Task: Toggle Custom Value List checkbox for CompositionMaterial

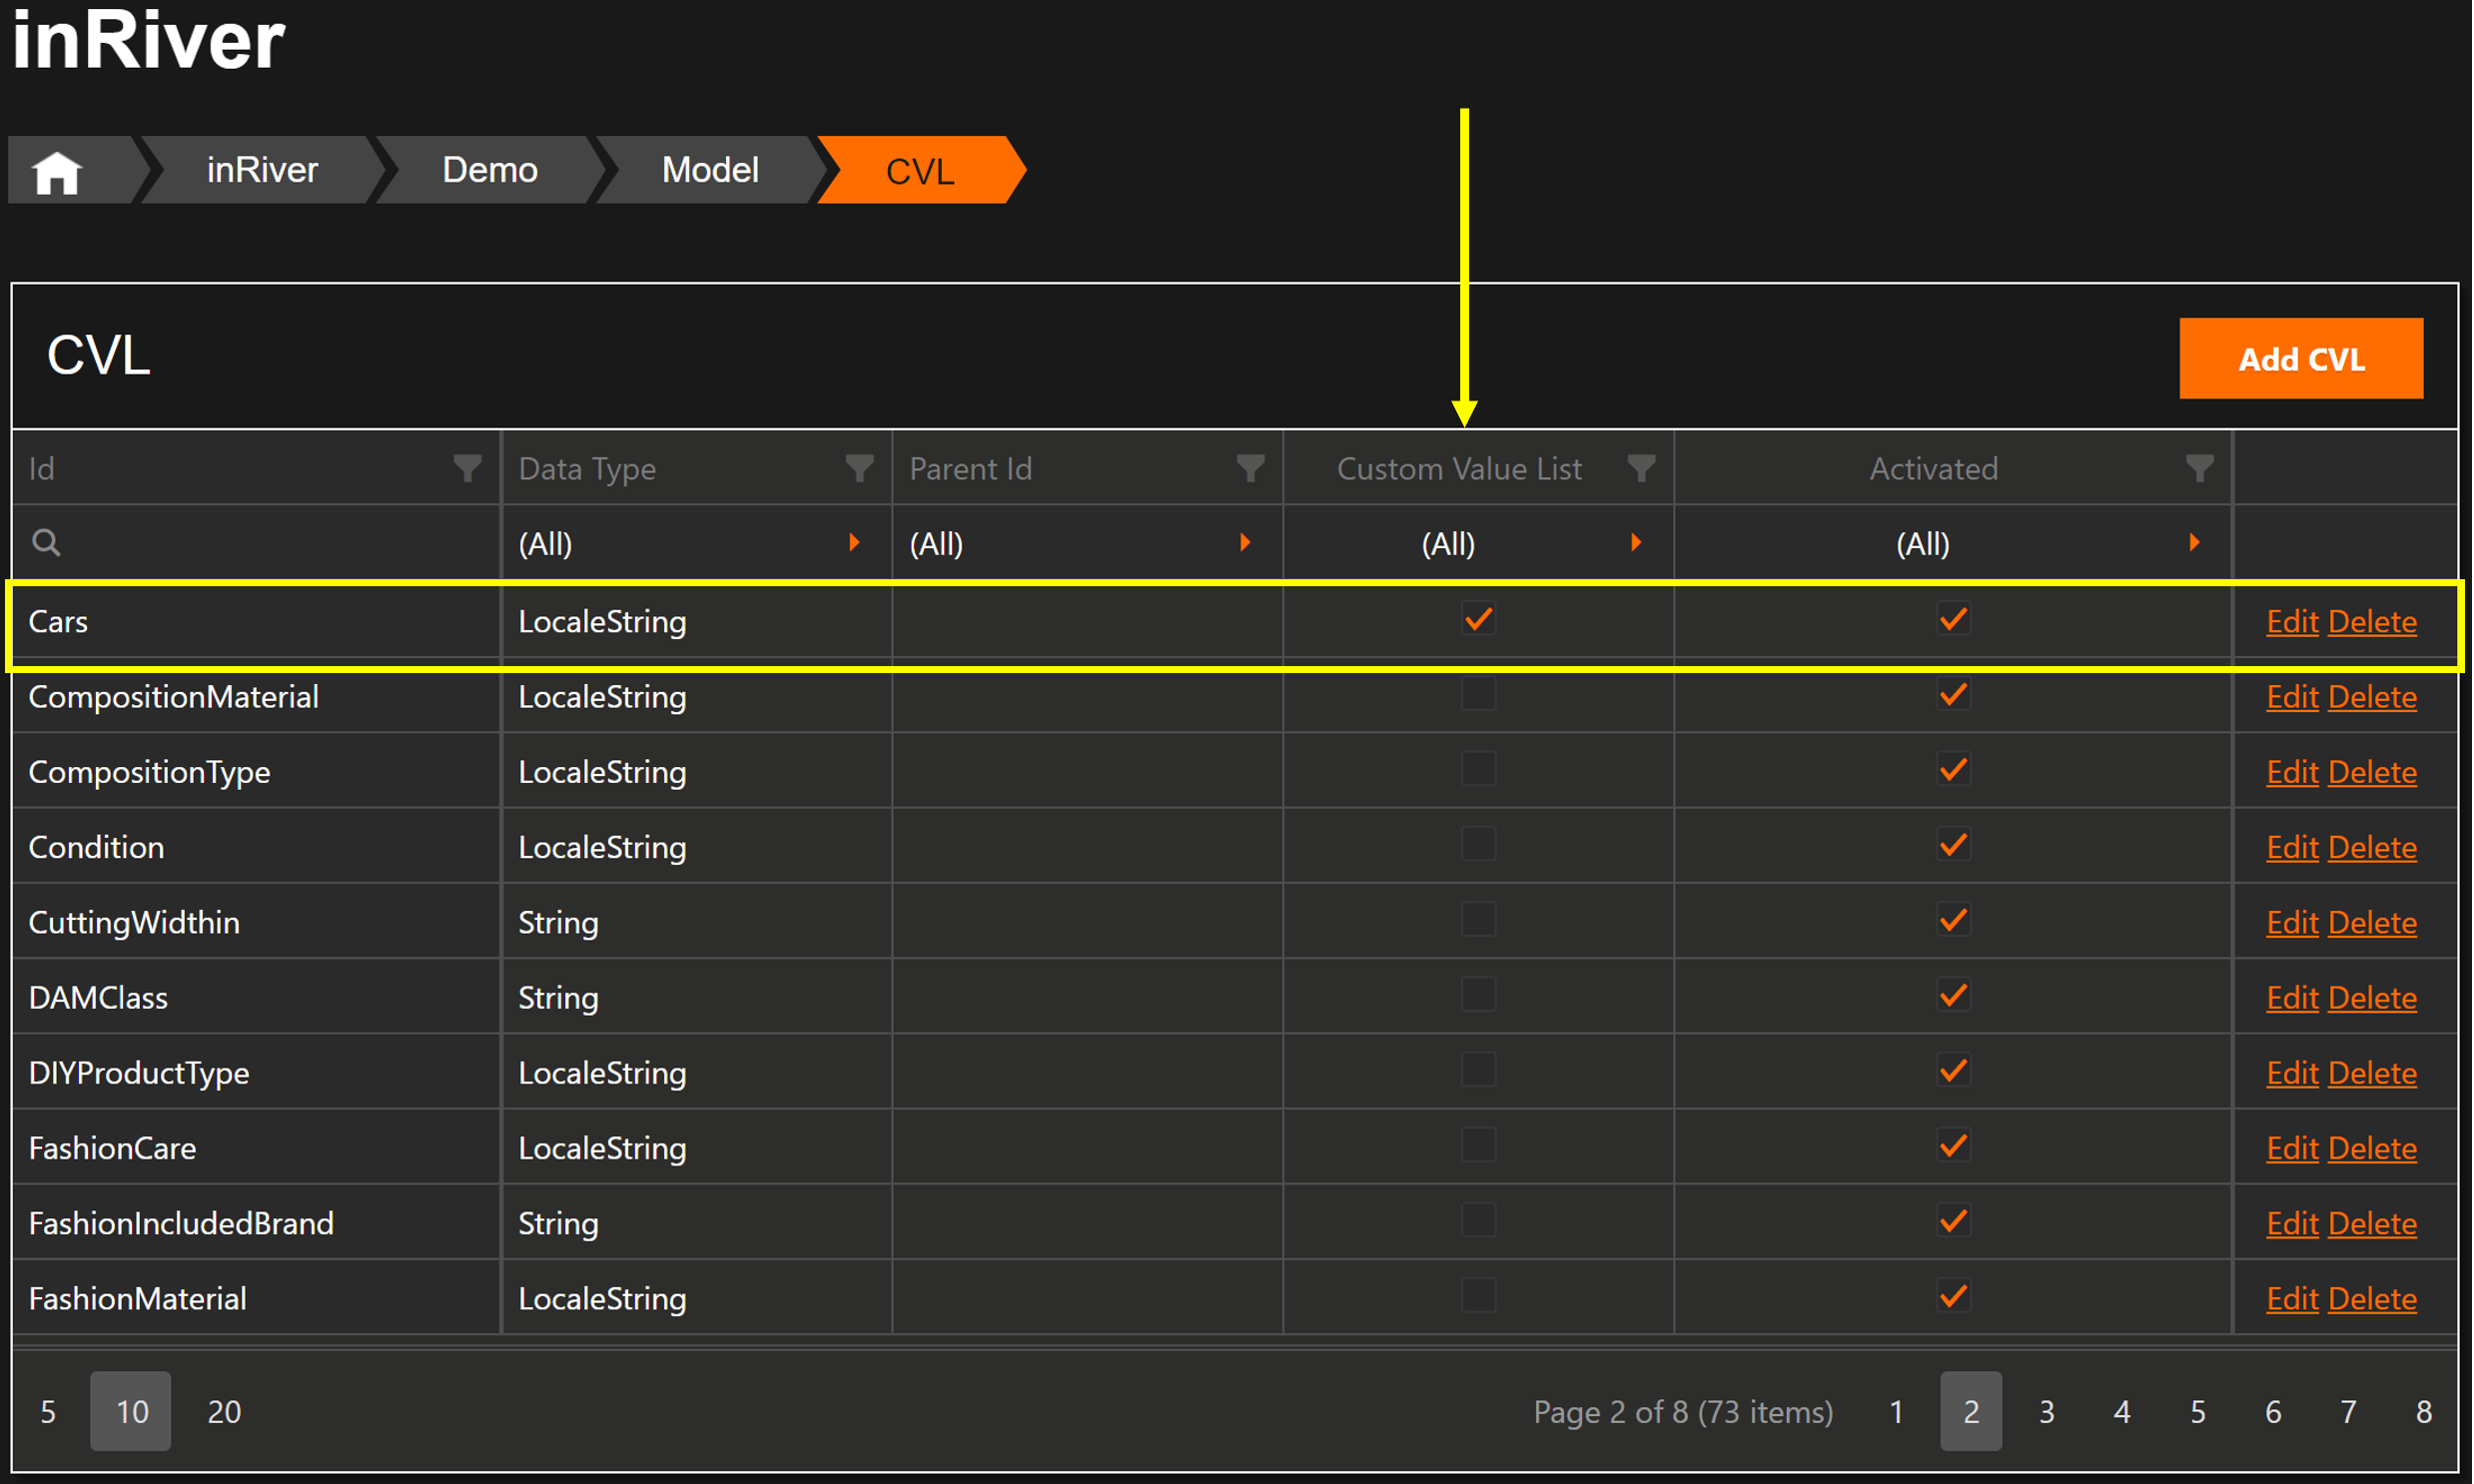Action: 1479,695
